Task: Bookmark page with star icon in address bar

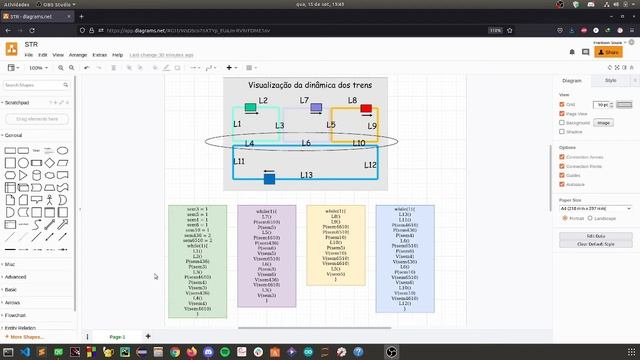Action: click(x=509, y=30)
